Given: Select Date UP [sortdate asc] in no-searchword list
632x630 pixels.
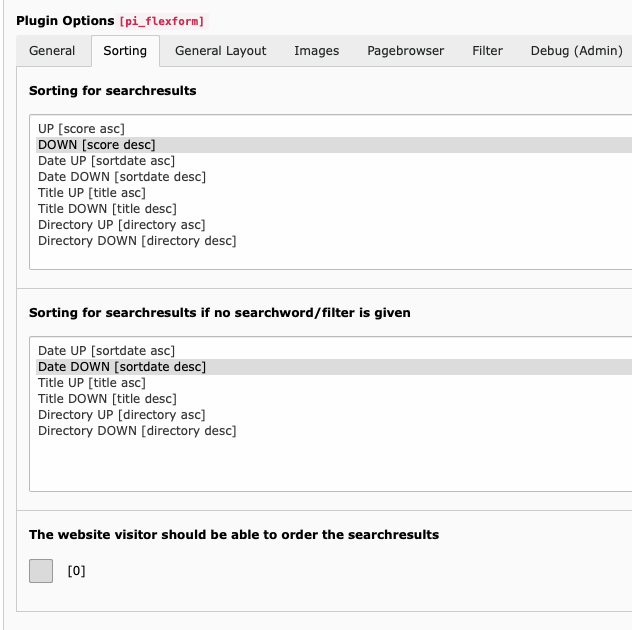Looking at the screenshot, I should (x=106, y=351).
